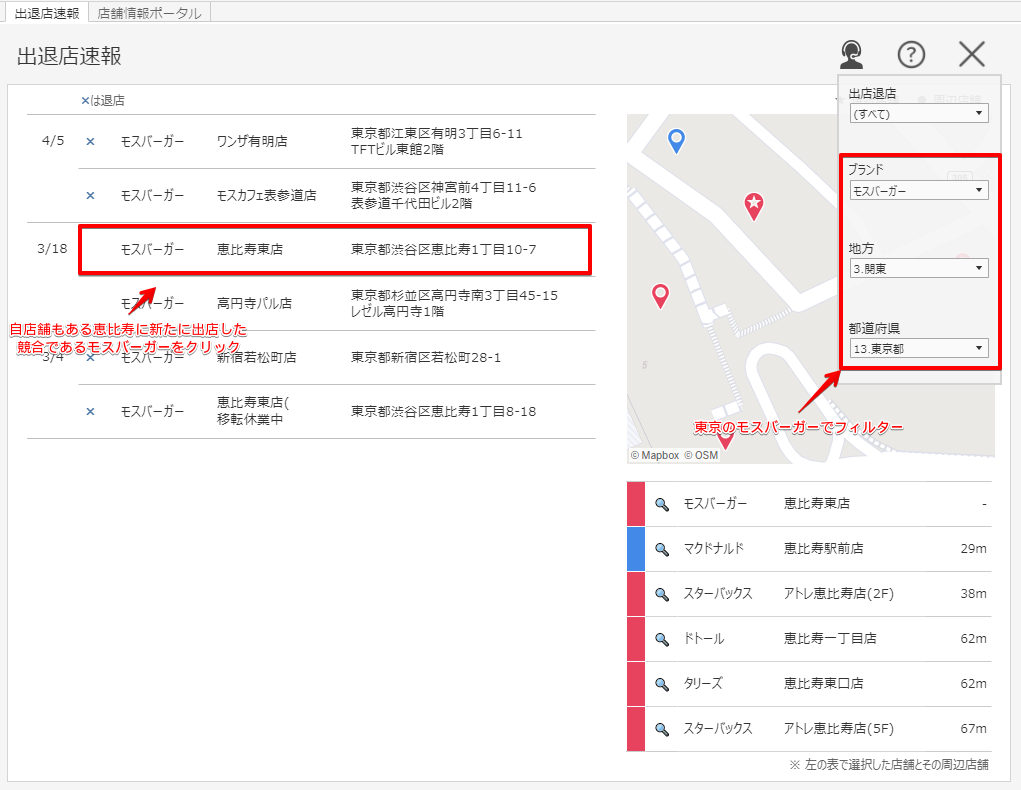
Task: Click the 38m distance value
Action: coord(973,593)
